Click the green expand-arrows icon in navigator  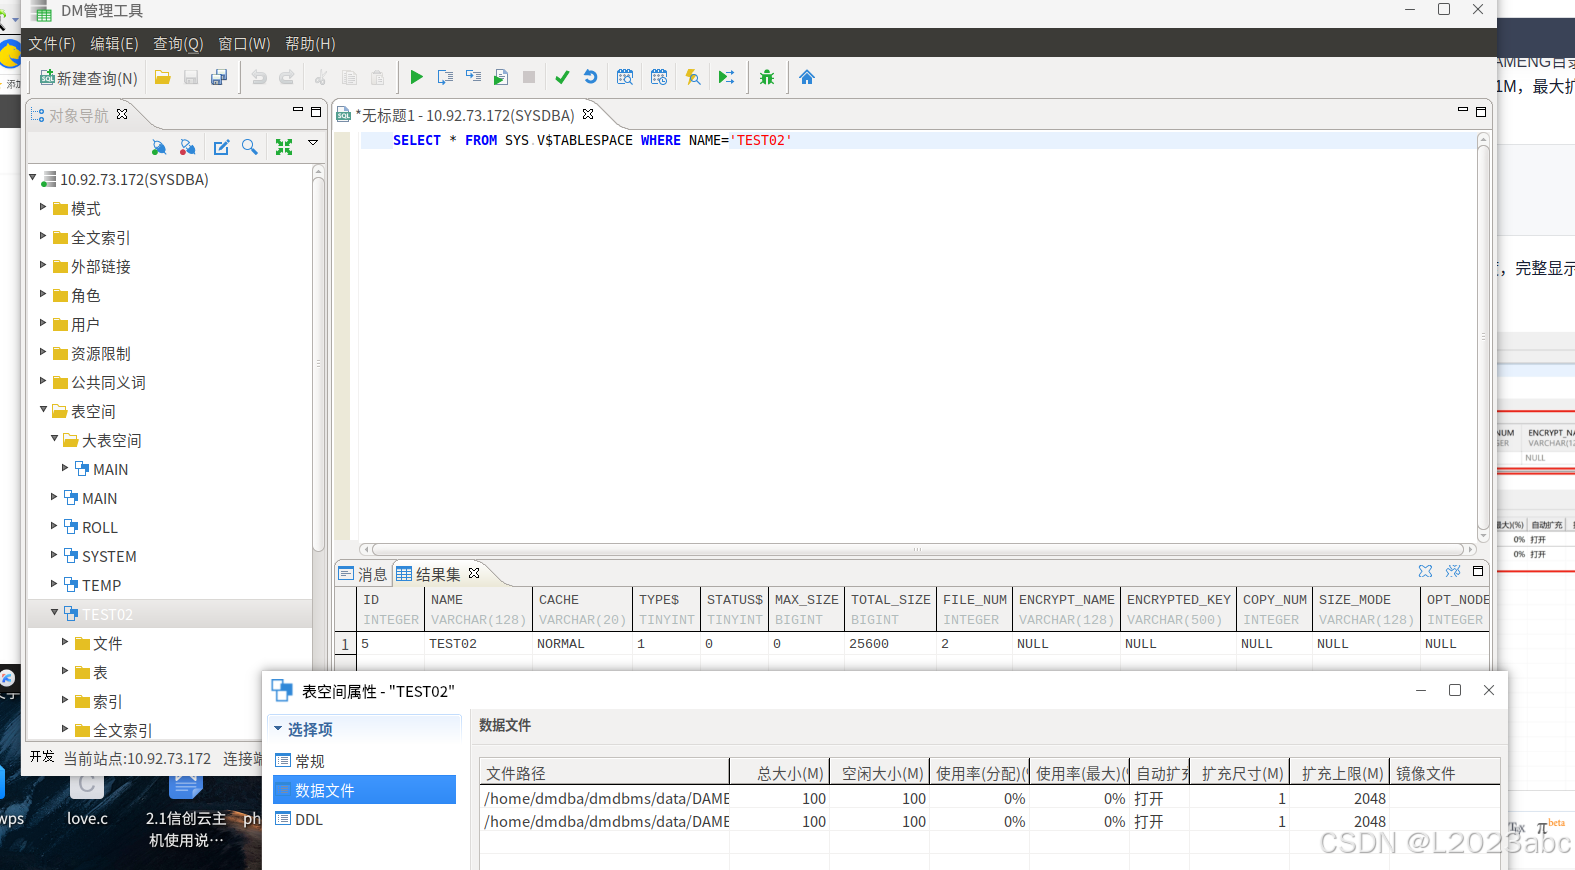[x=284, y=147]
